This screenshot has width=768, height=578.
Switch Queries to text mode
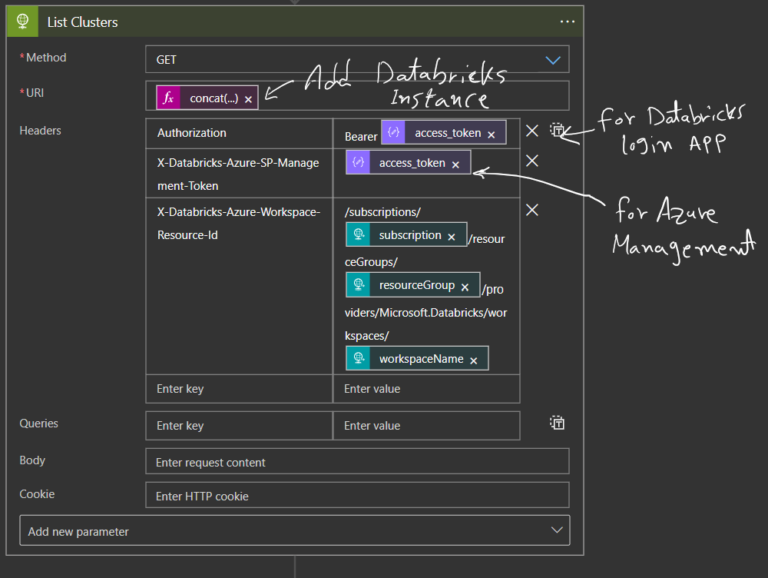click(557, 423)
